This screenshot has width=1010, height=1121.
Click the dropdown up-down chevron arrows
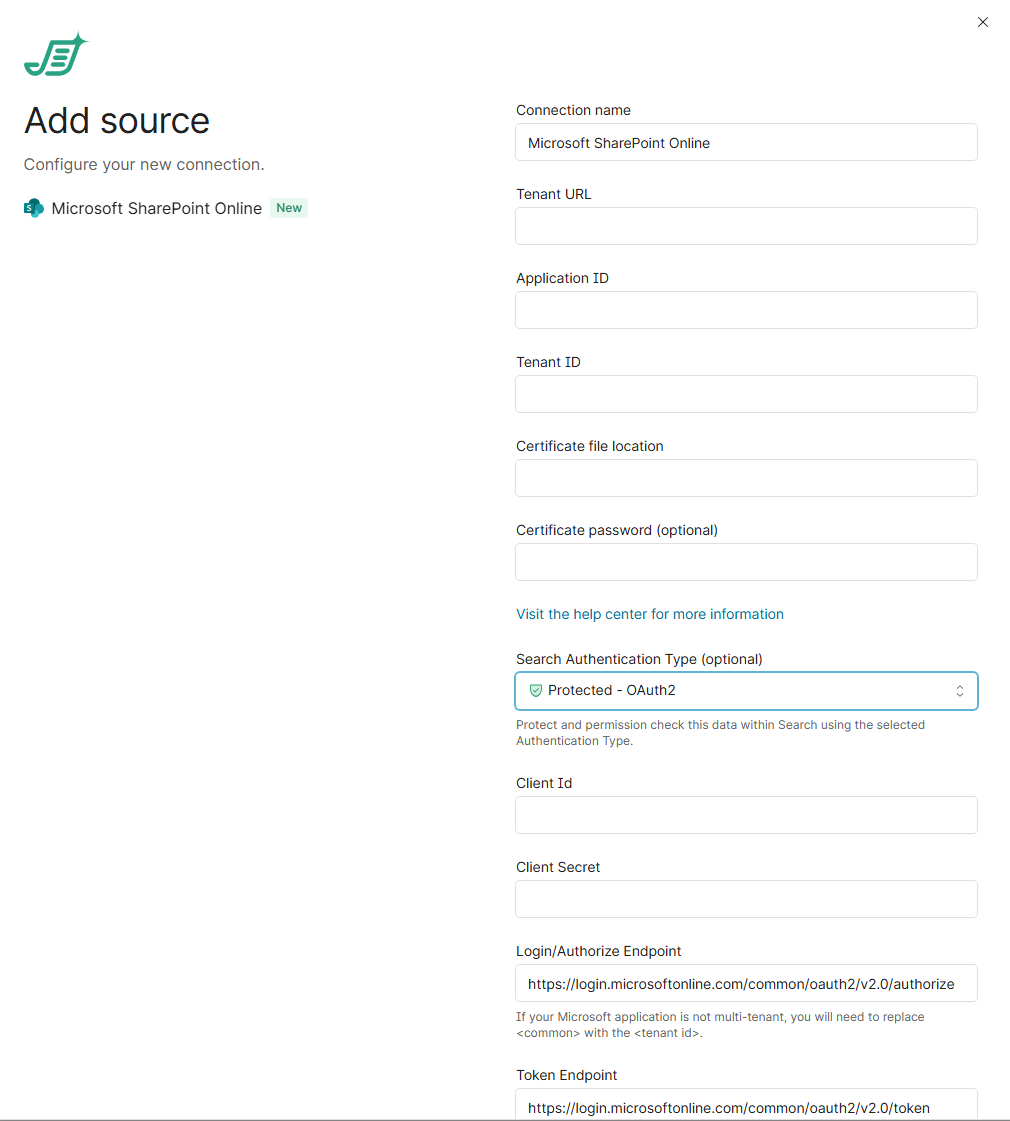(959, 691)
